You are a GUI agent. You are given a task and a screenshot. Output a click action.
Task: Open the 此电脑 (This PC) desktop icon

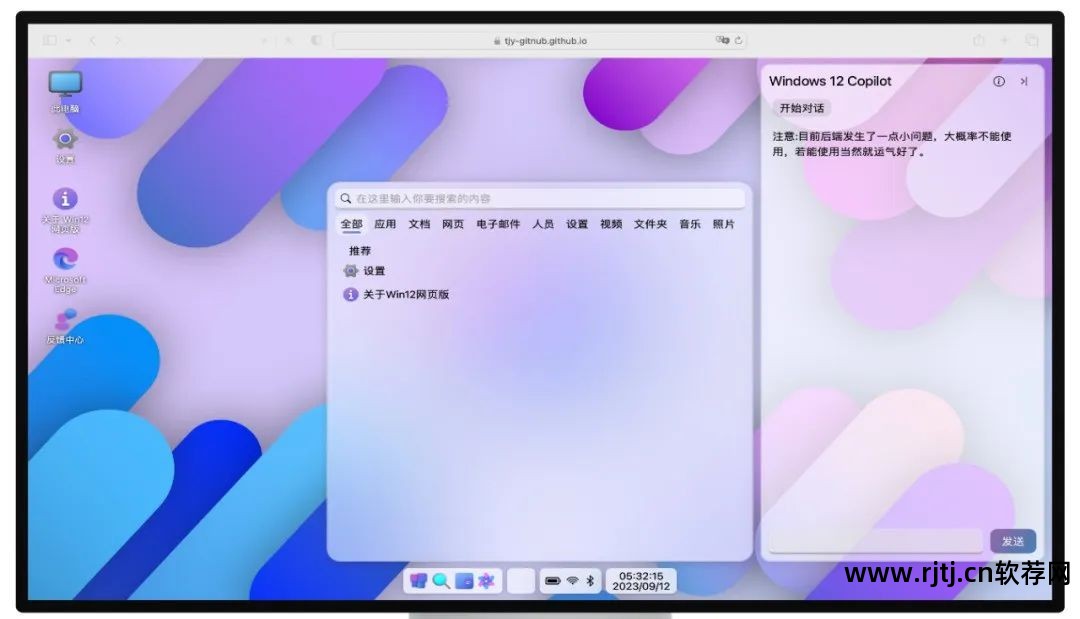pyautogui.click(x=65, y=86)
